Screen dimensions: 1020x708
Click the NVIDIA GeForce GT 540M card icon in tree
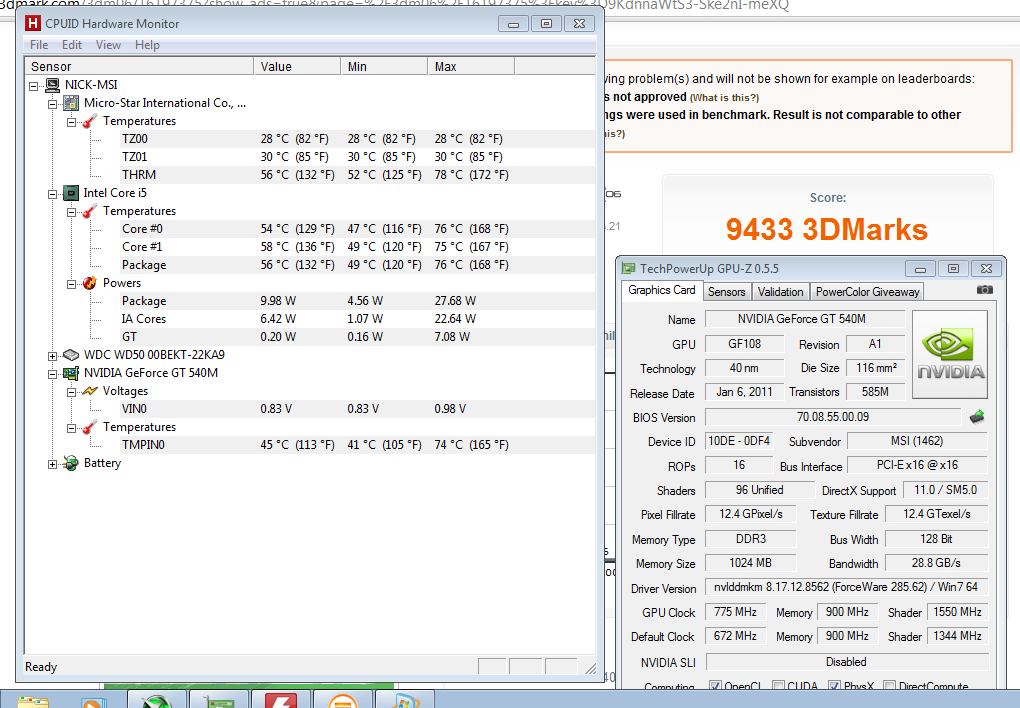coord(71,373)
